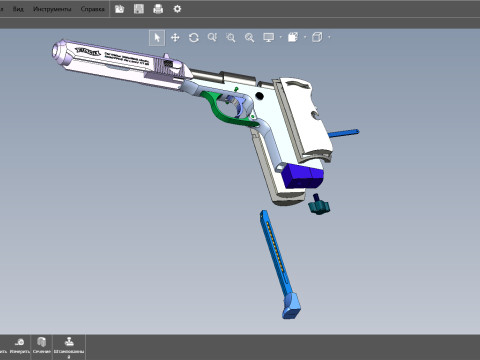Click the print icon in top toolbar
The image size is (480, 360).
(158, 9)
